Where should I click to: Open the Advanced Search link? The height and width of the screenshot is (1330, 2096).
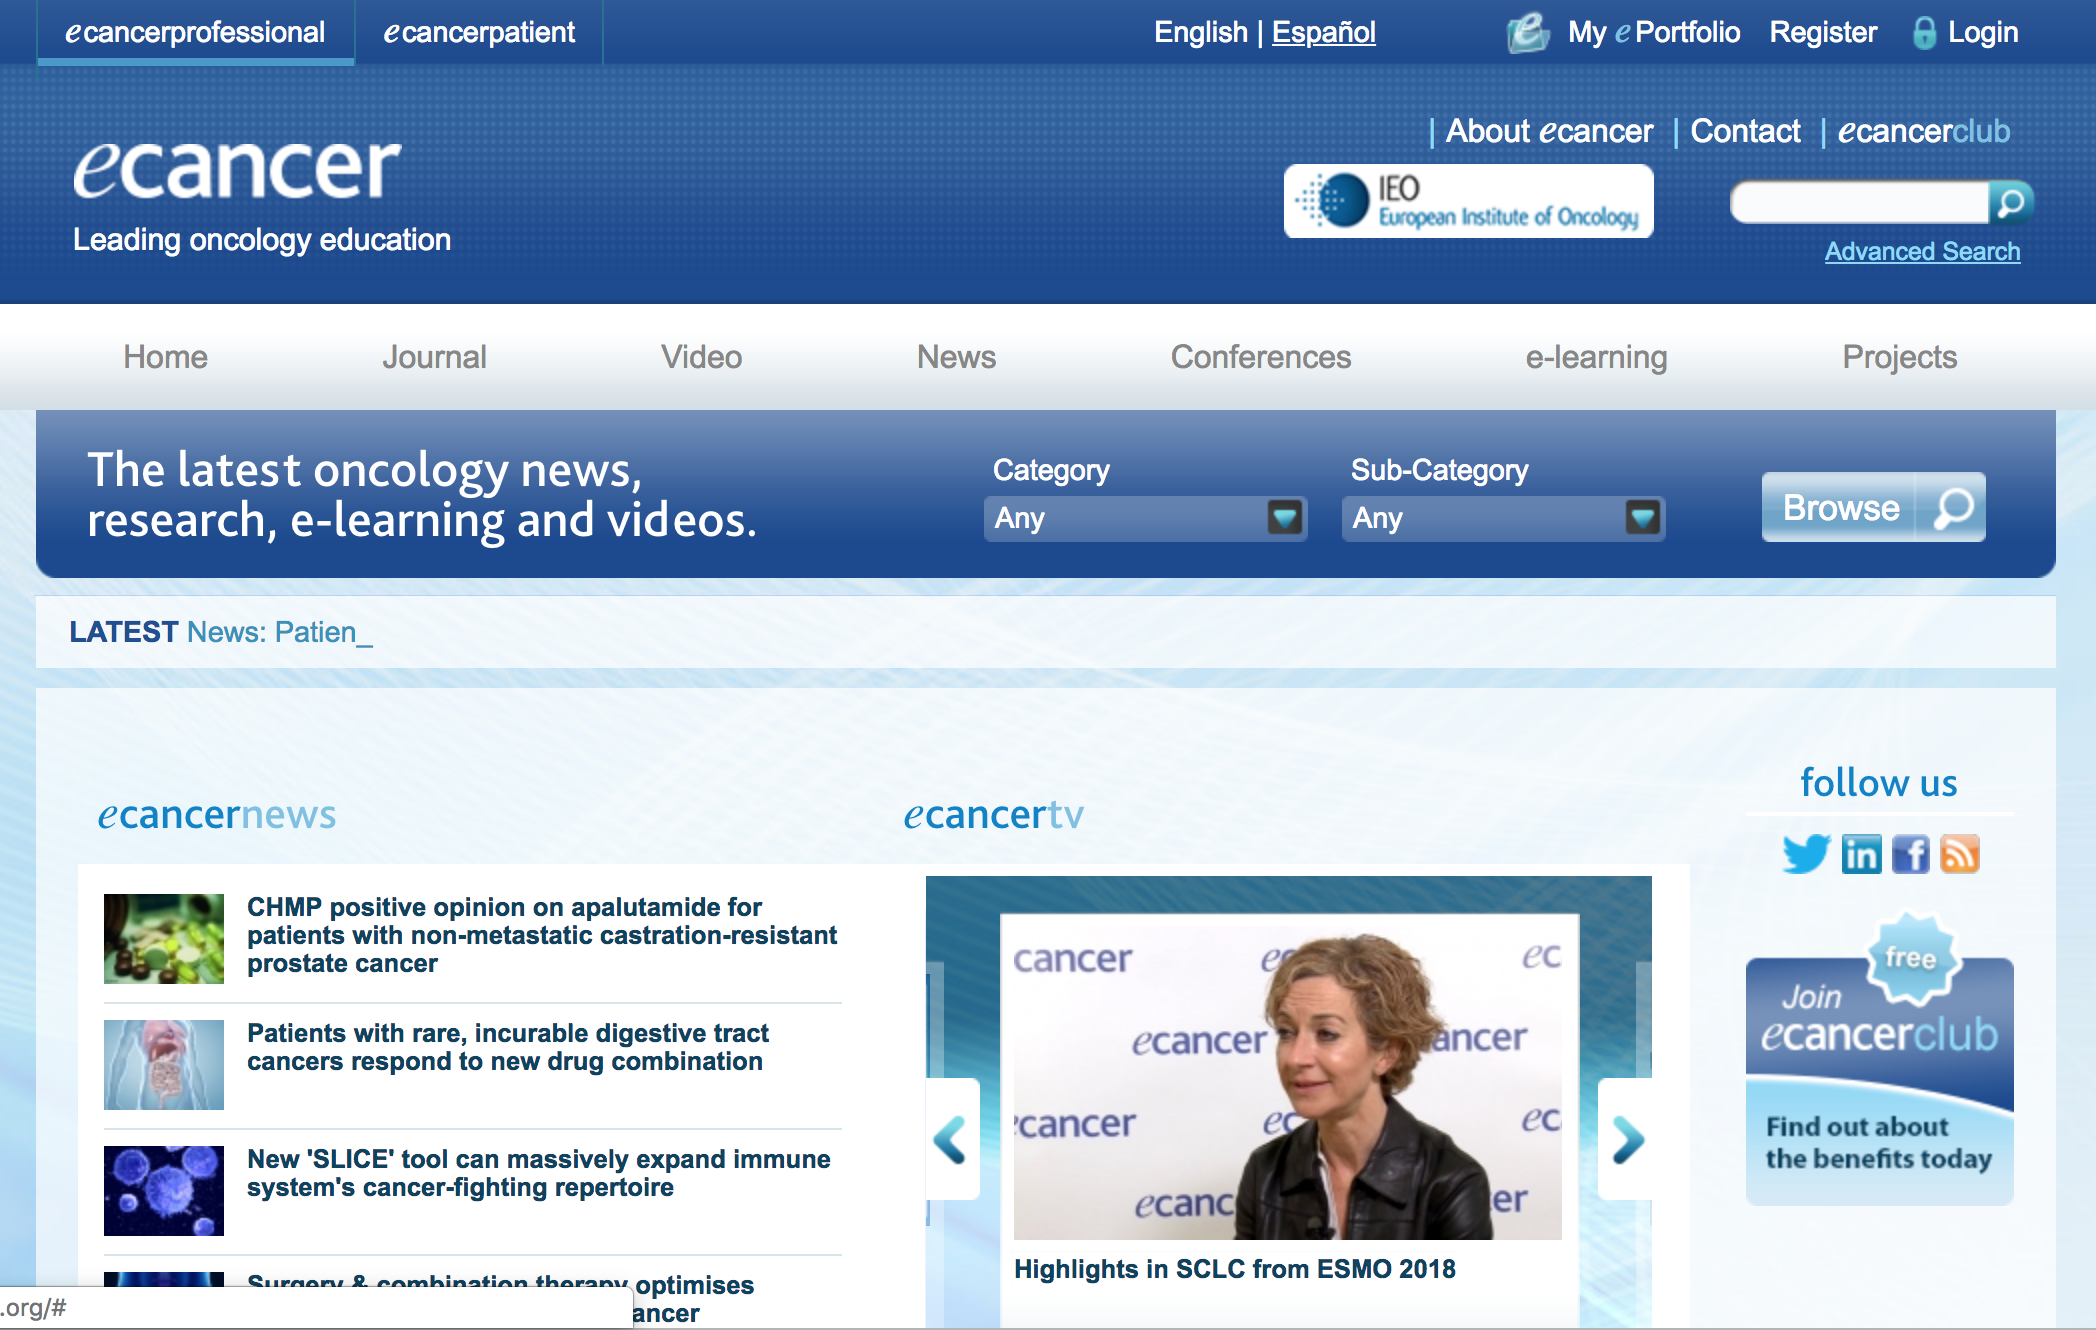click(x=1922, y=251)
